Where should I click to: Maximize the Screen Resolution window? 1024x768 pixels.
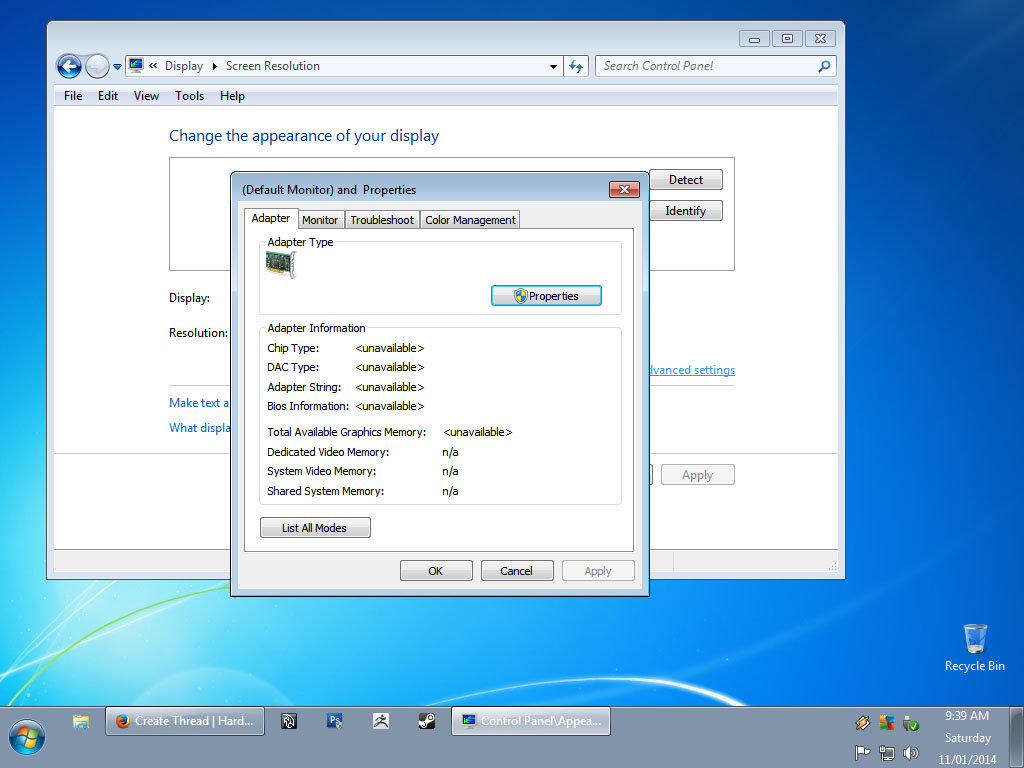pos(788,39)
